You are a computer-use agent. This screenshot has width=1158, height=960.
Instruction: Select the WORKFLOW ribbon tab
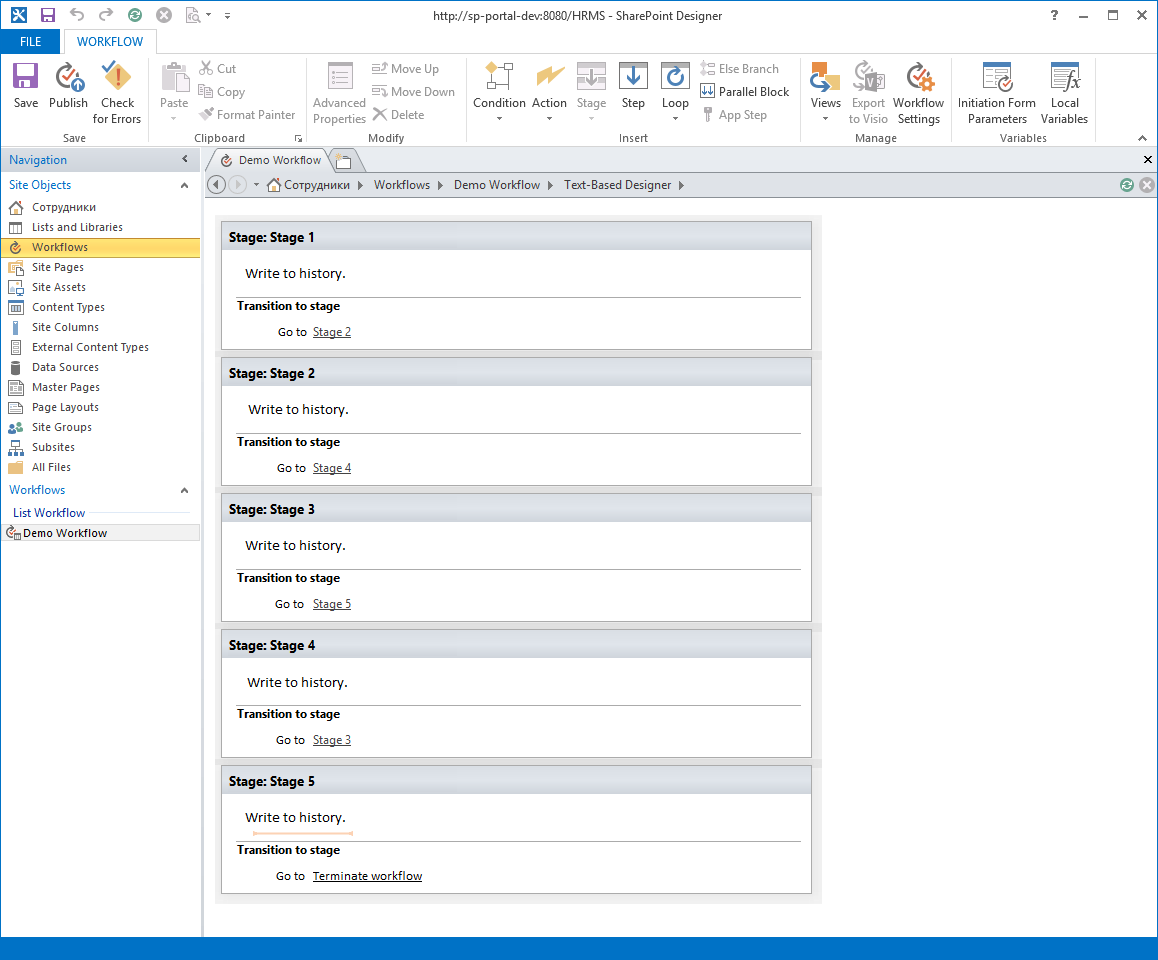(x=110, y=41)
